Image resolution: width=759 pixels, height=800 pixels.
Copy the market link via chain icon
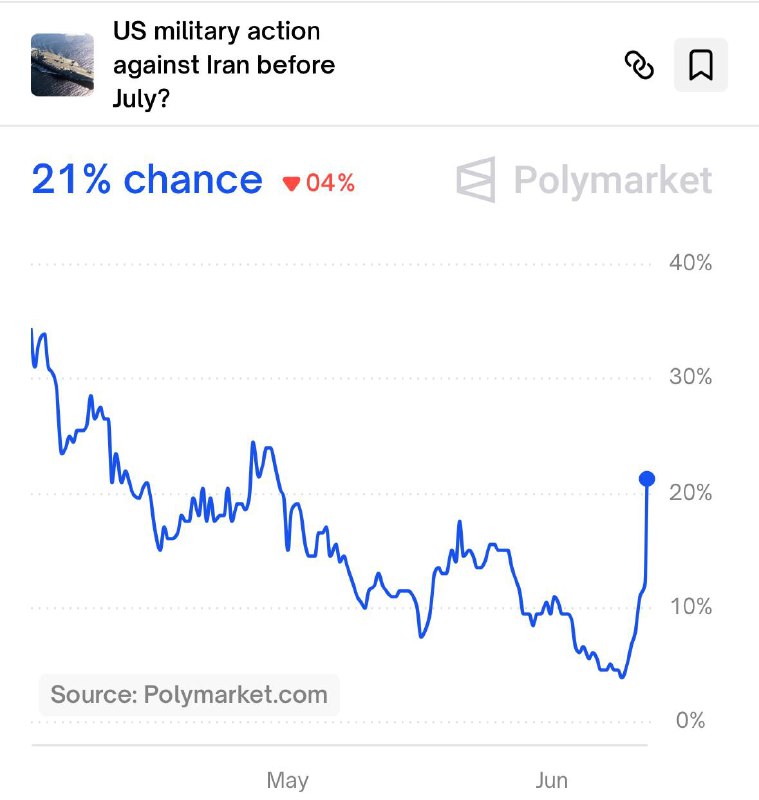click(639, 65)
